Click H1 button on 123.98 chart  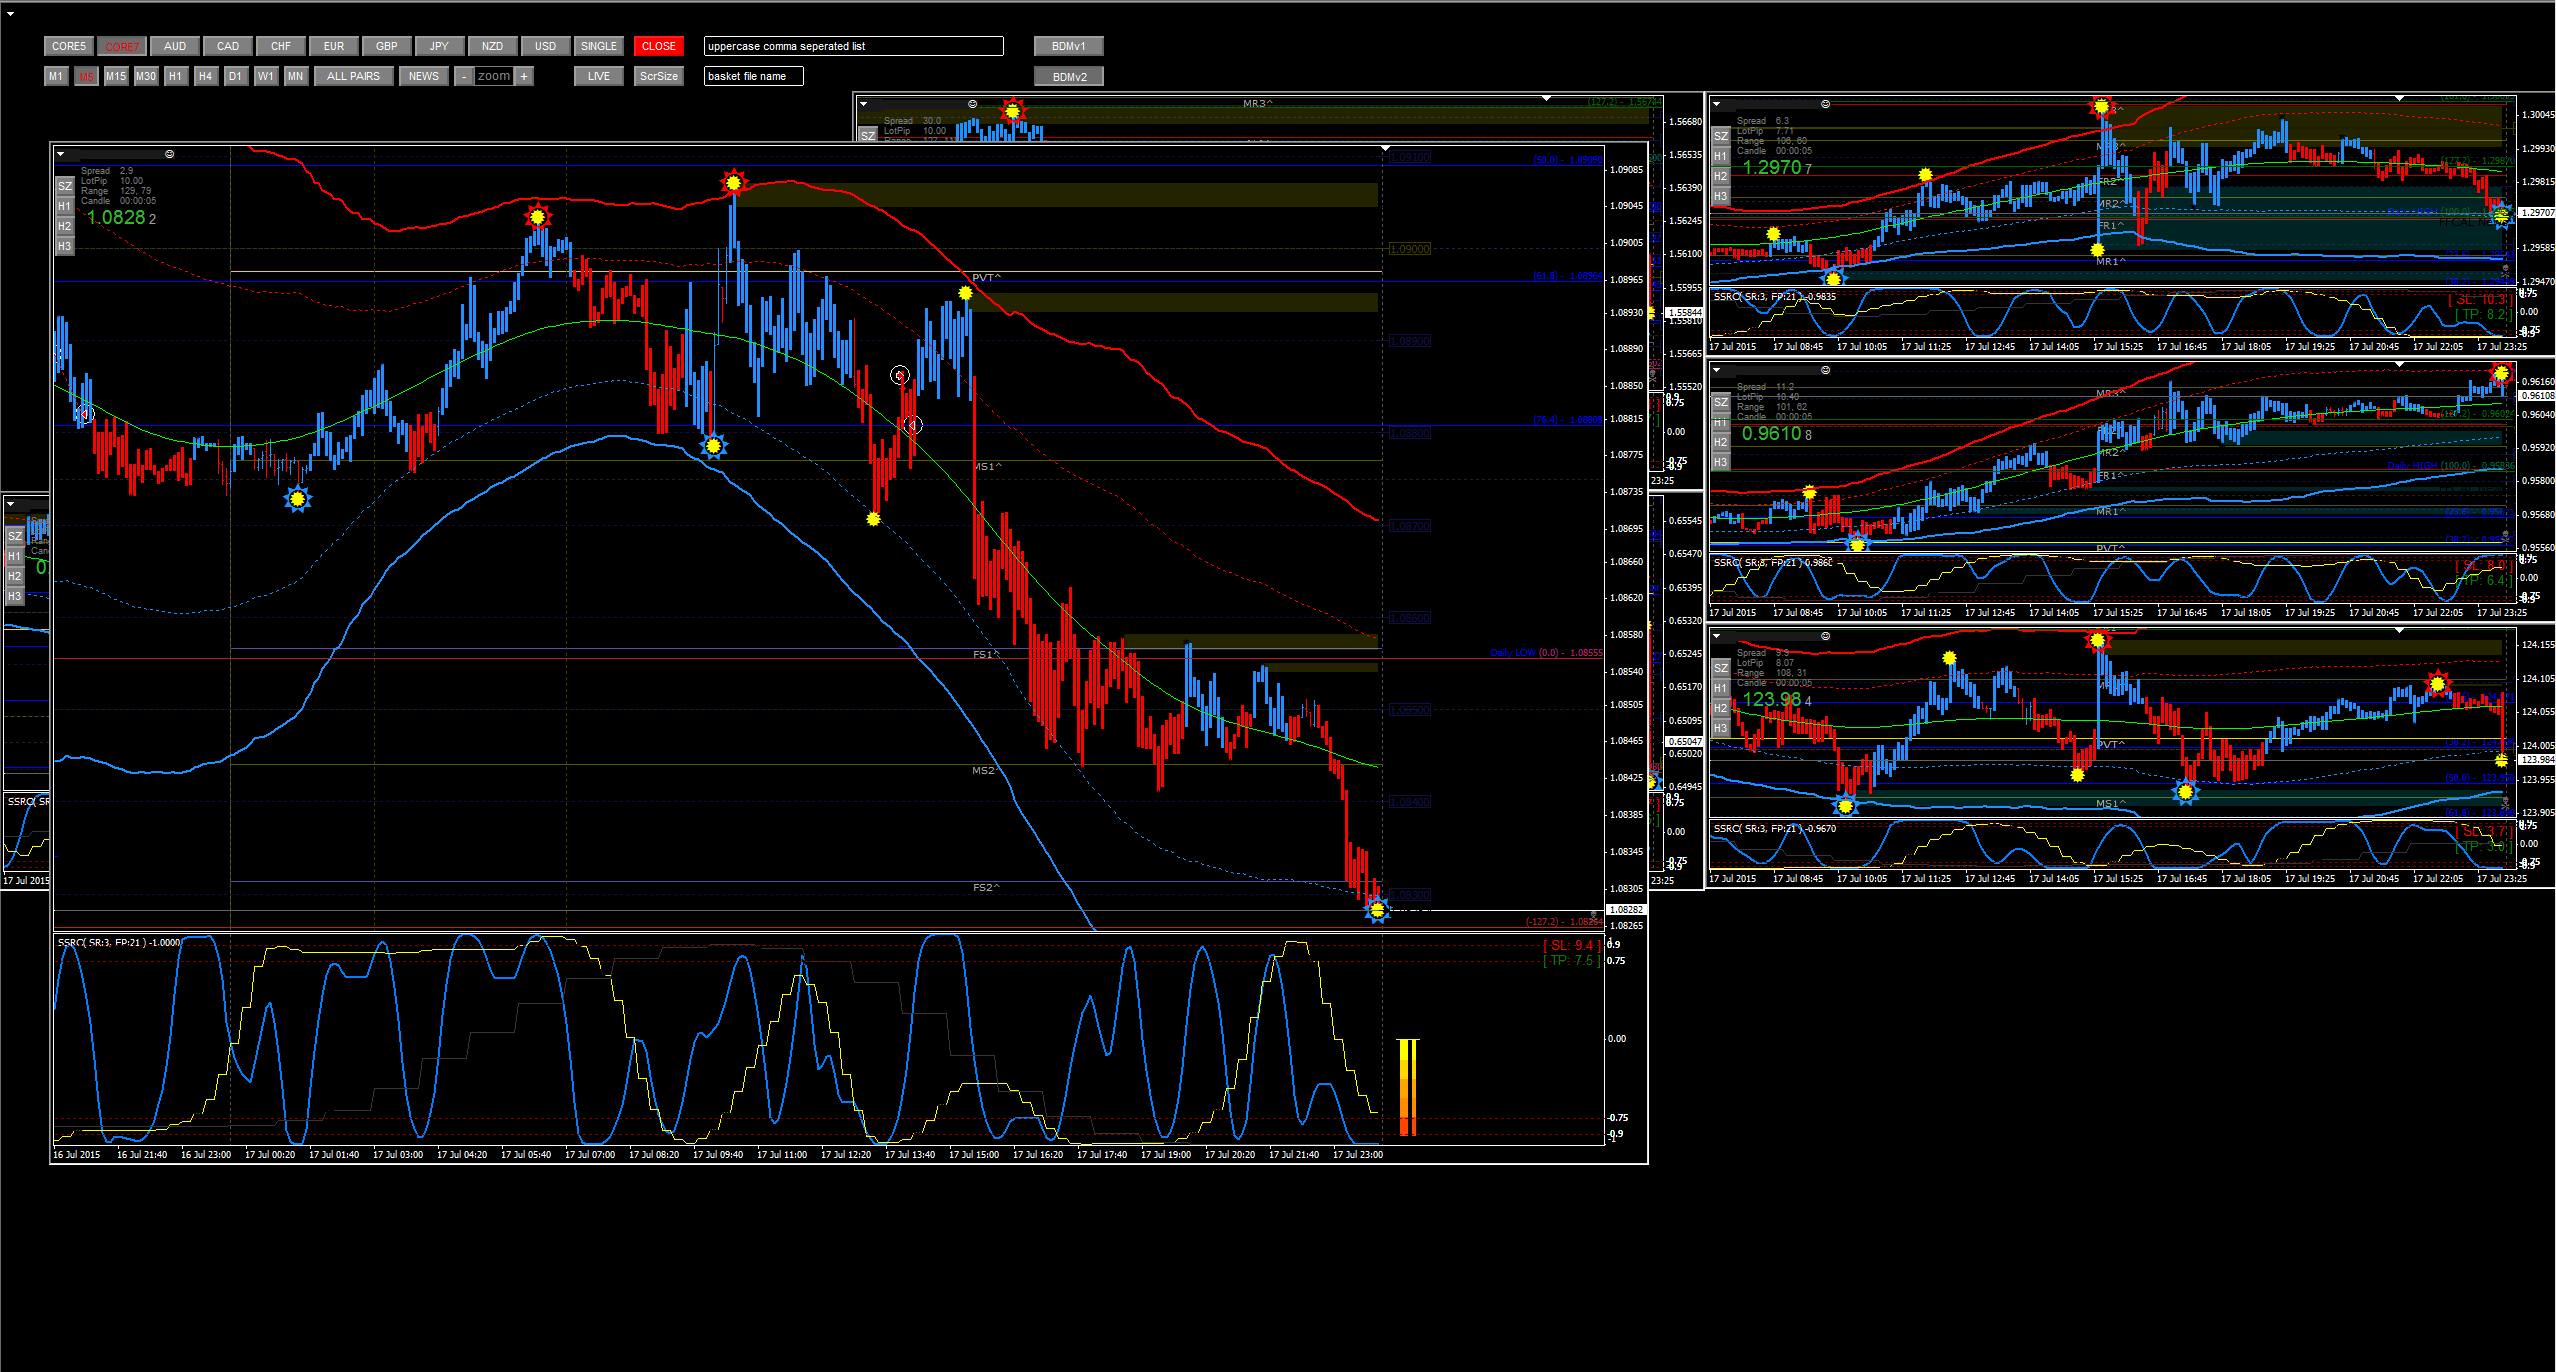click(x=1721, y=689)
